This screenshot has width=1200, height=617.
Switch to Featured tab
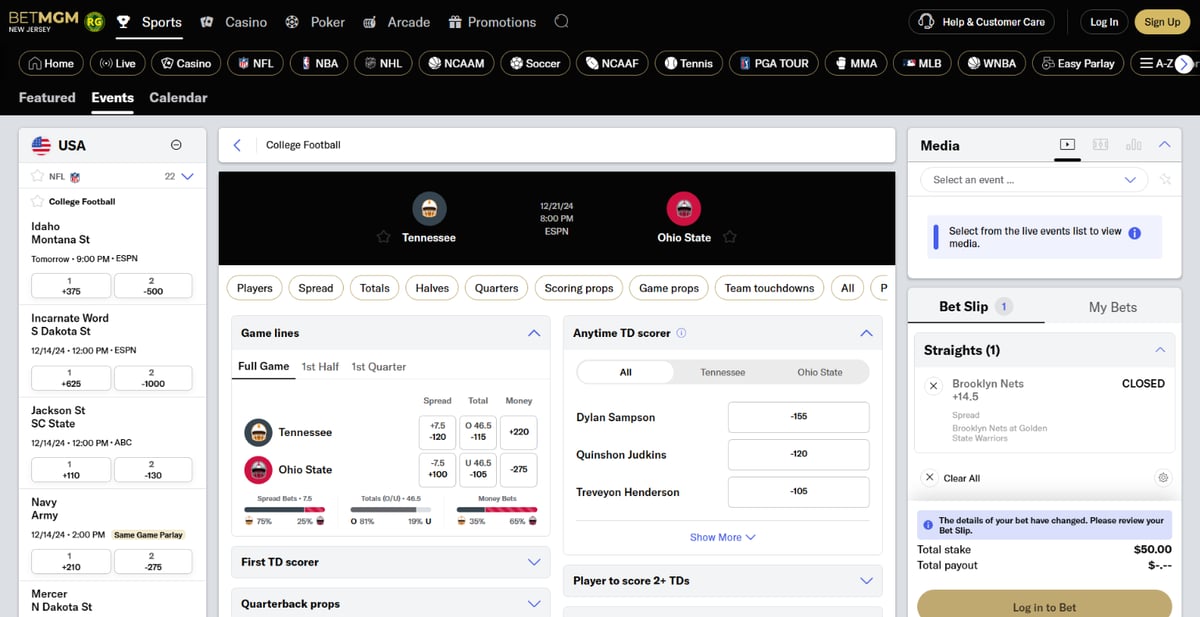tap(47, 97)
